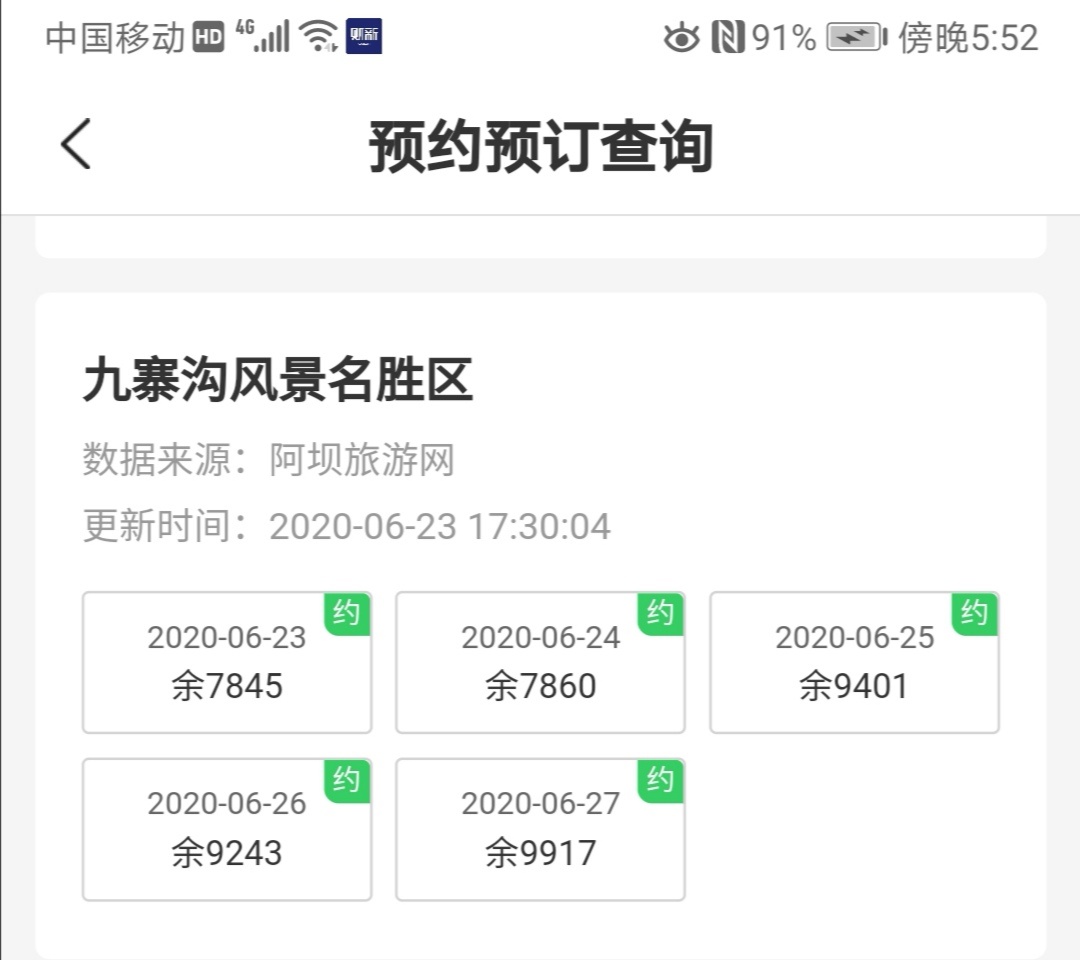Tap the green 约 badge on 2020-06-24
This screenshot has height=960, width=1080.
tap(660, 613)
